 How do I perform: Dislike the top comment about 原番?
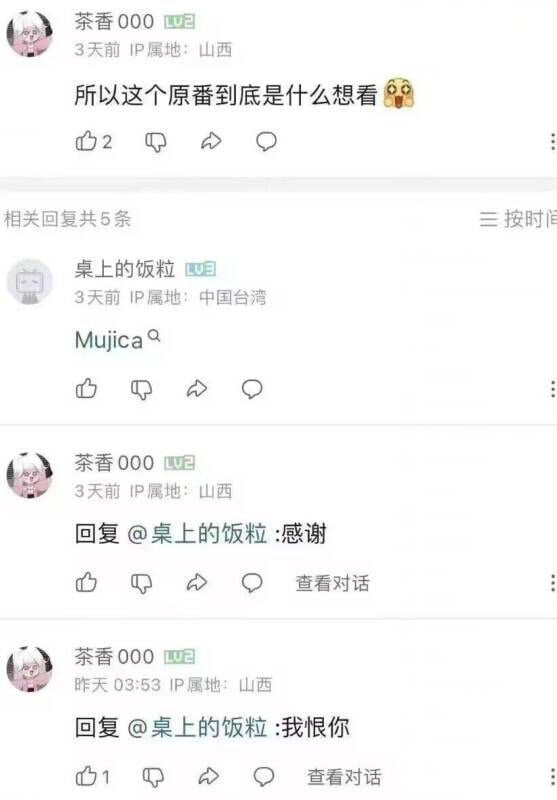[156, 142]
